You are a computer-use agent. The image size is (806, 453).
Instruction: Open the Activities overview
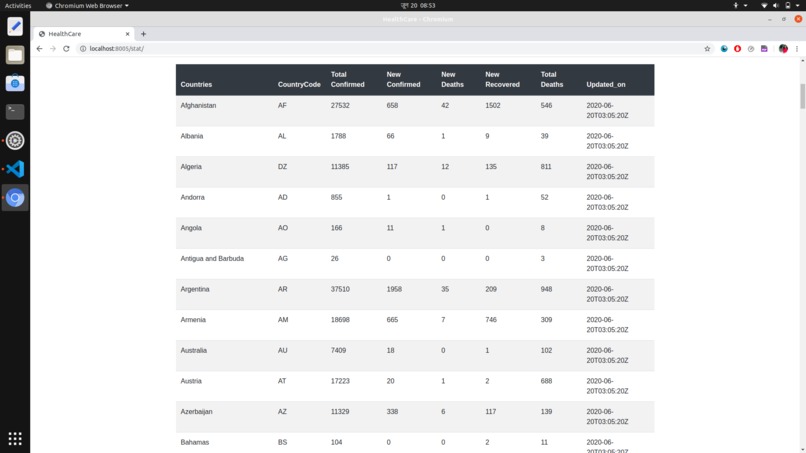pyautogui.click(x=18, y=5)
